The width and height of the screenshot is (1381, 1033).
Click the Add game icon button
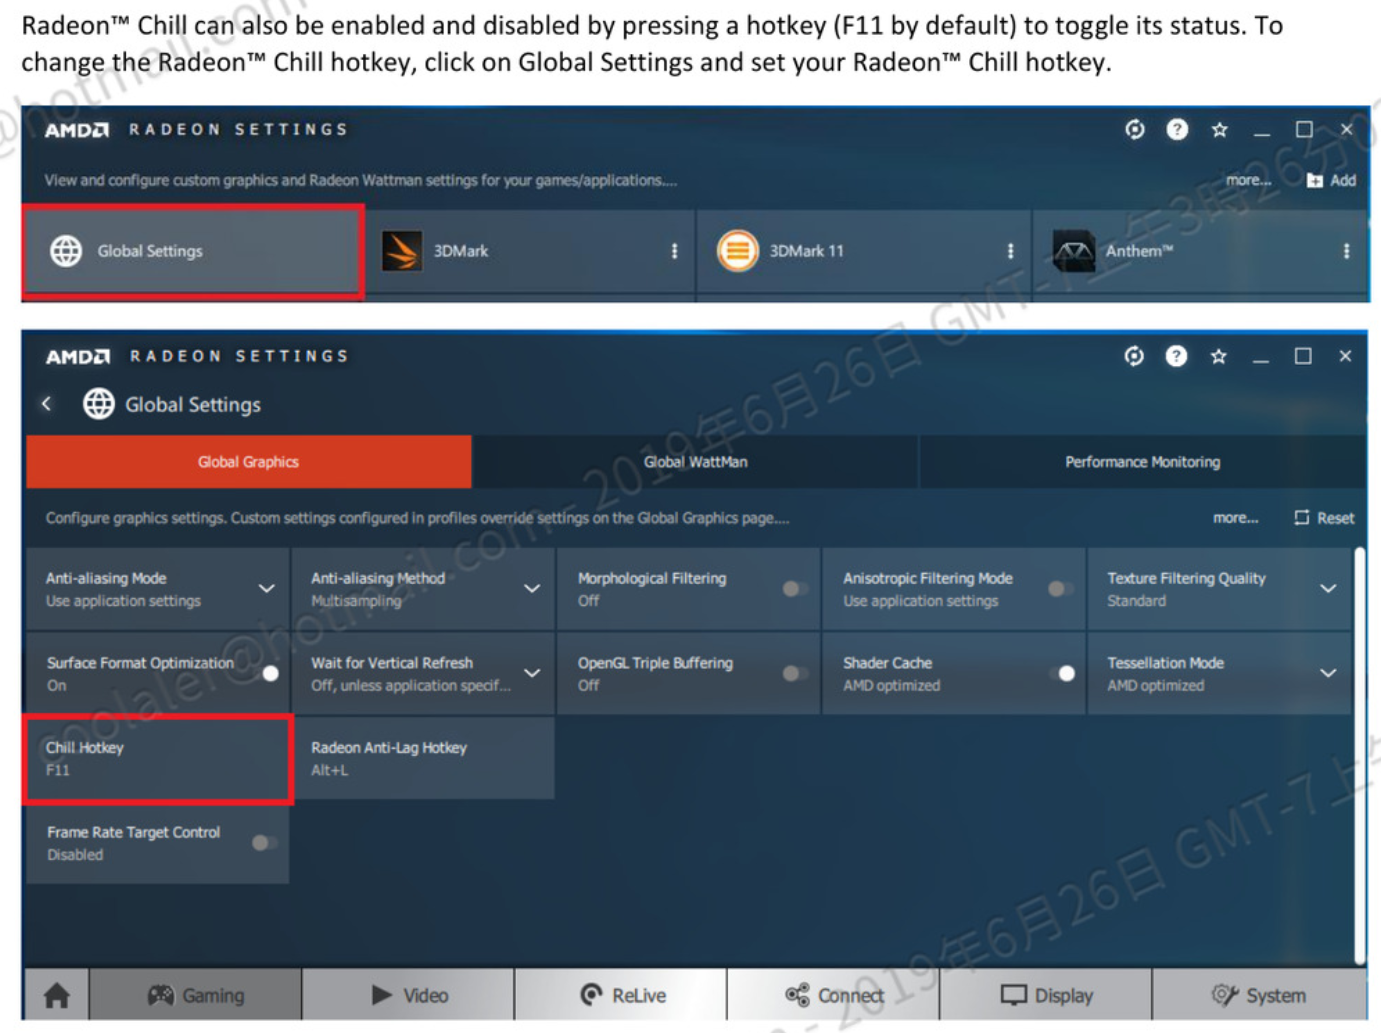(x=1331, y=180)
